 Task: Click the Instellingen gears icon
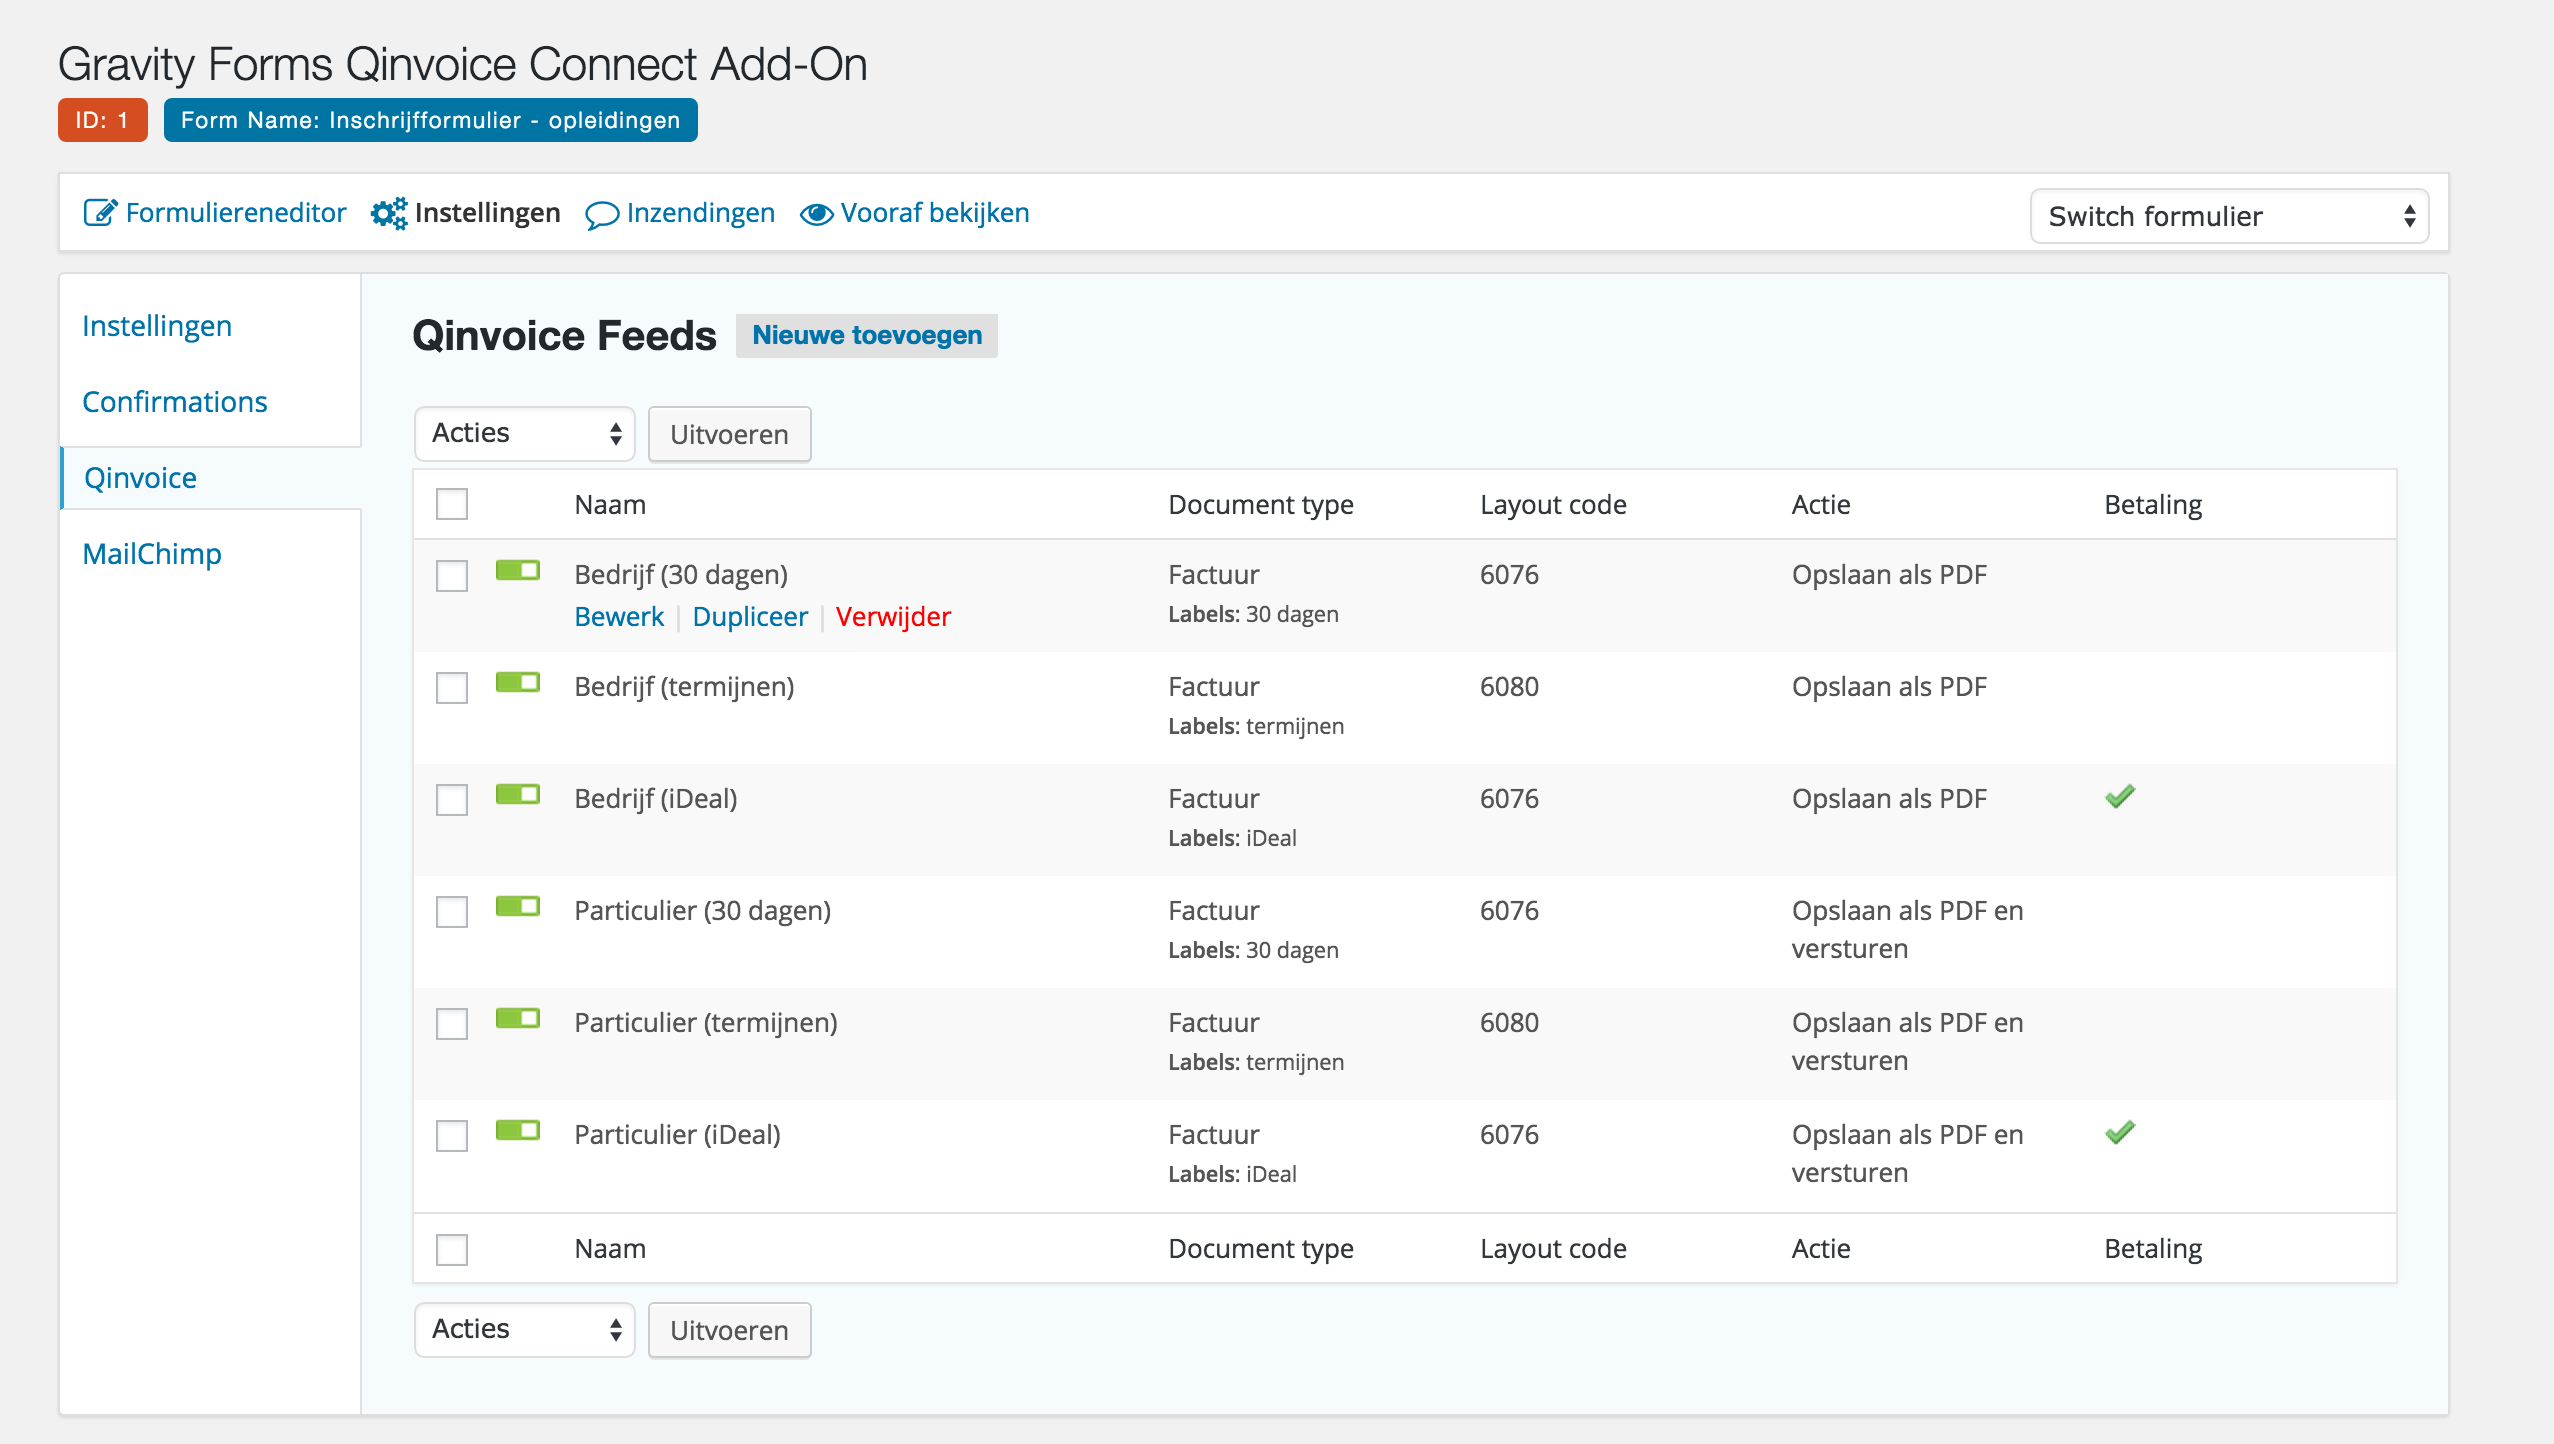pos(389,213)
